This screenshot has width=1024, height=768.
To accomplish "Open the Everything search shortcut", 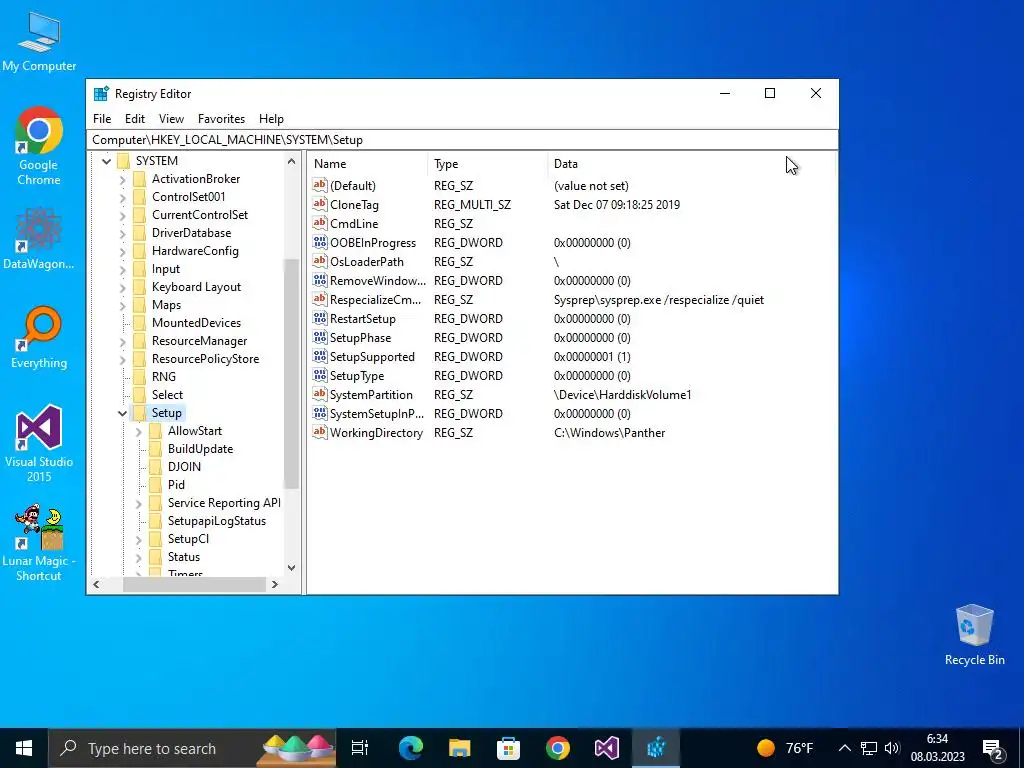I will [39, 337].
